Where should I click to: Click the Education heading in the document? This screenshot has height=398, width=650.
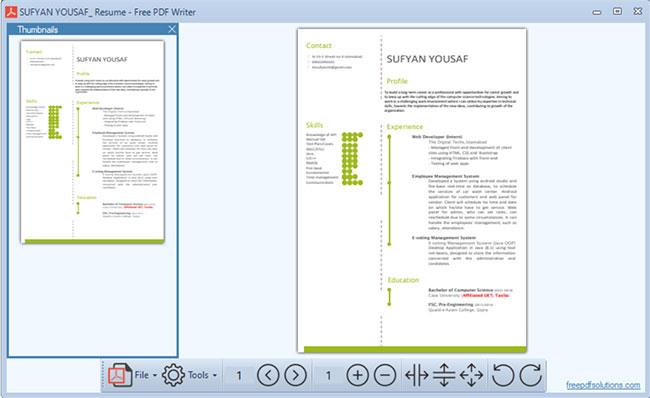[x=403, y=280]
